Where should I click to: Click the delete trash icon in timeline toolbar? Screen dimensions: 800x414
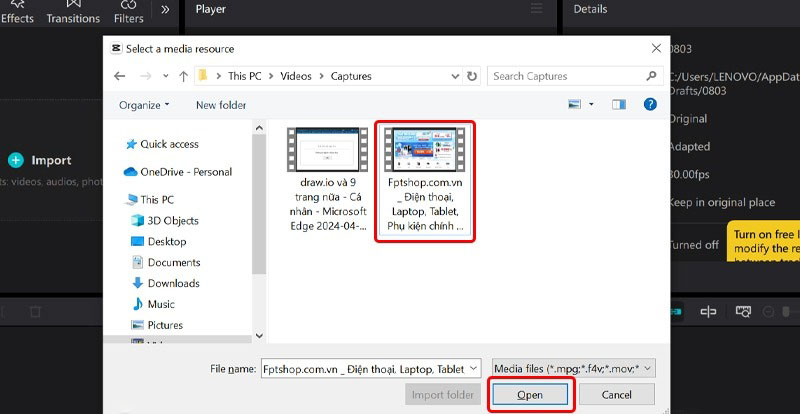click(35, 311)
